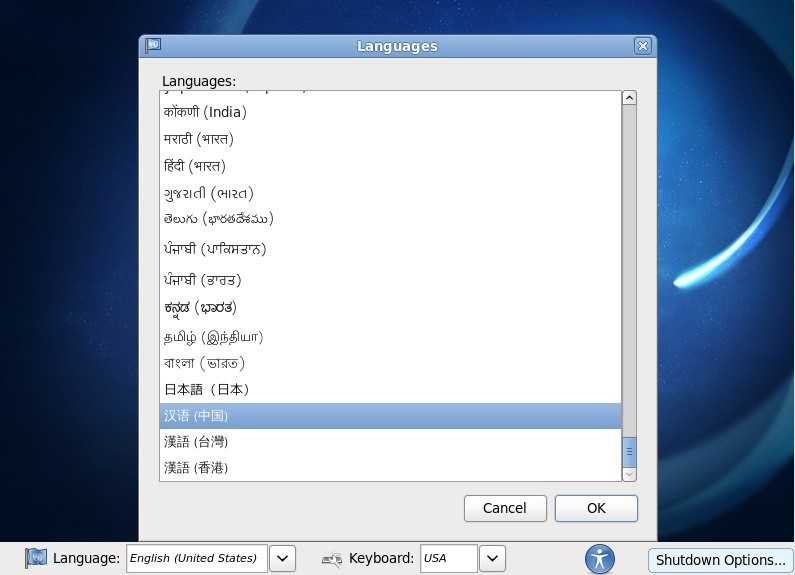Select 漢語 (香港) language row

coord(390,468)
